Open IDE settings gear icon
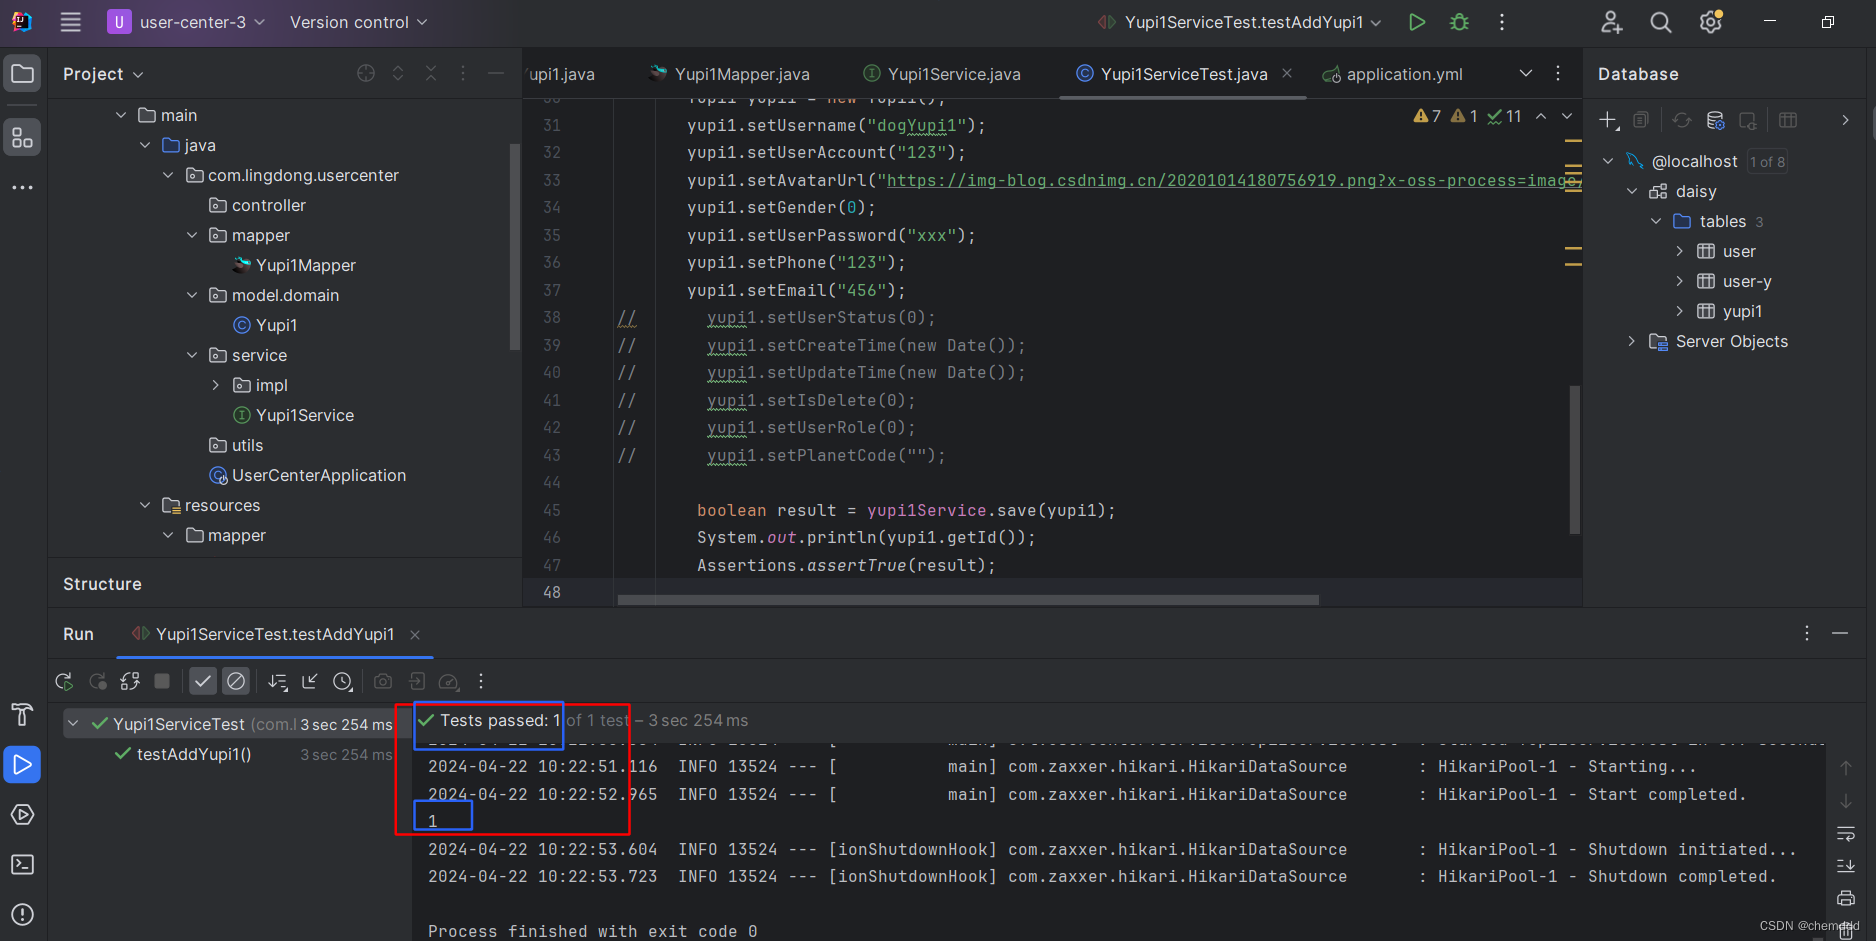This screenshot has width=1876, height=941. tap(1711, 22)
